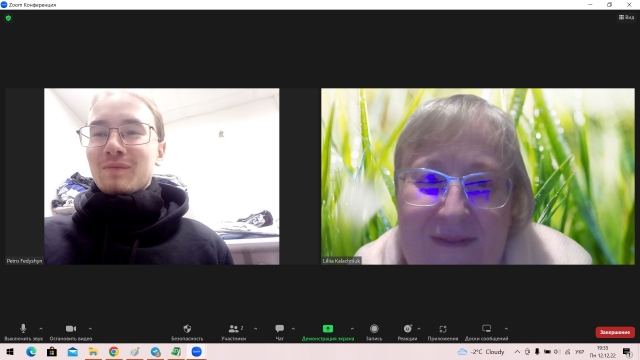
Task: Switch to Google Chrome in taskbar
Action: pyautogui.click(x=114, y=351)
